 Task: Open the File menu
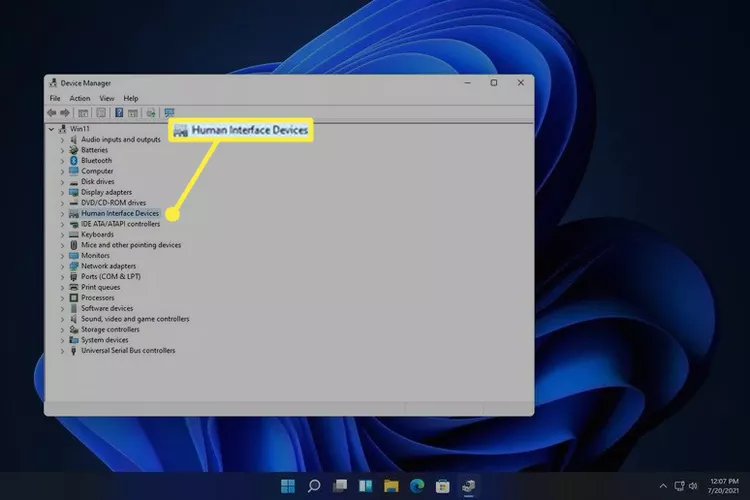(x=55, y=98)
